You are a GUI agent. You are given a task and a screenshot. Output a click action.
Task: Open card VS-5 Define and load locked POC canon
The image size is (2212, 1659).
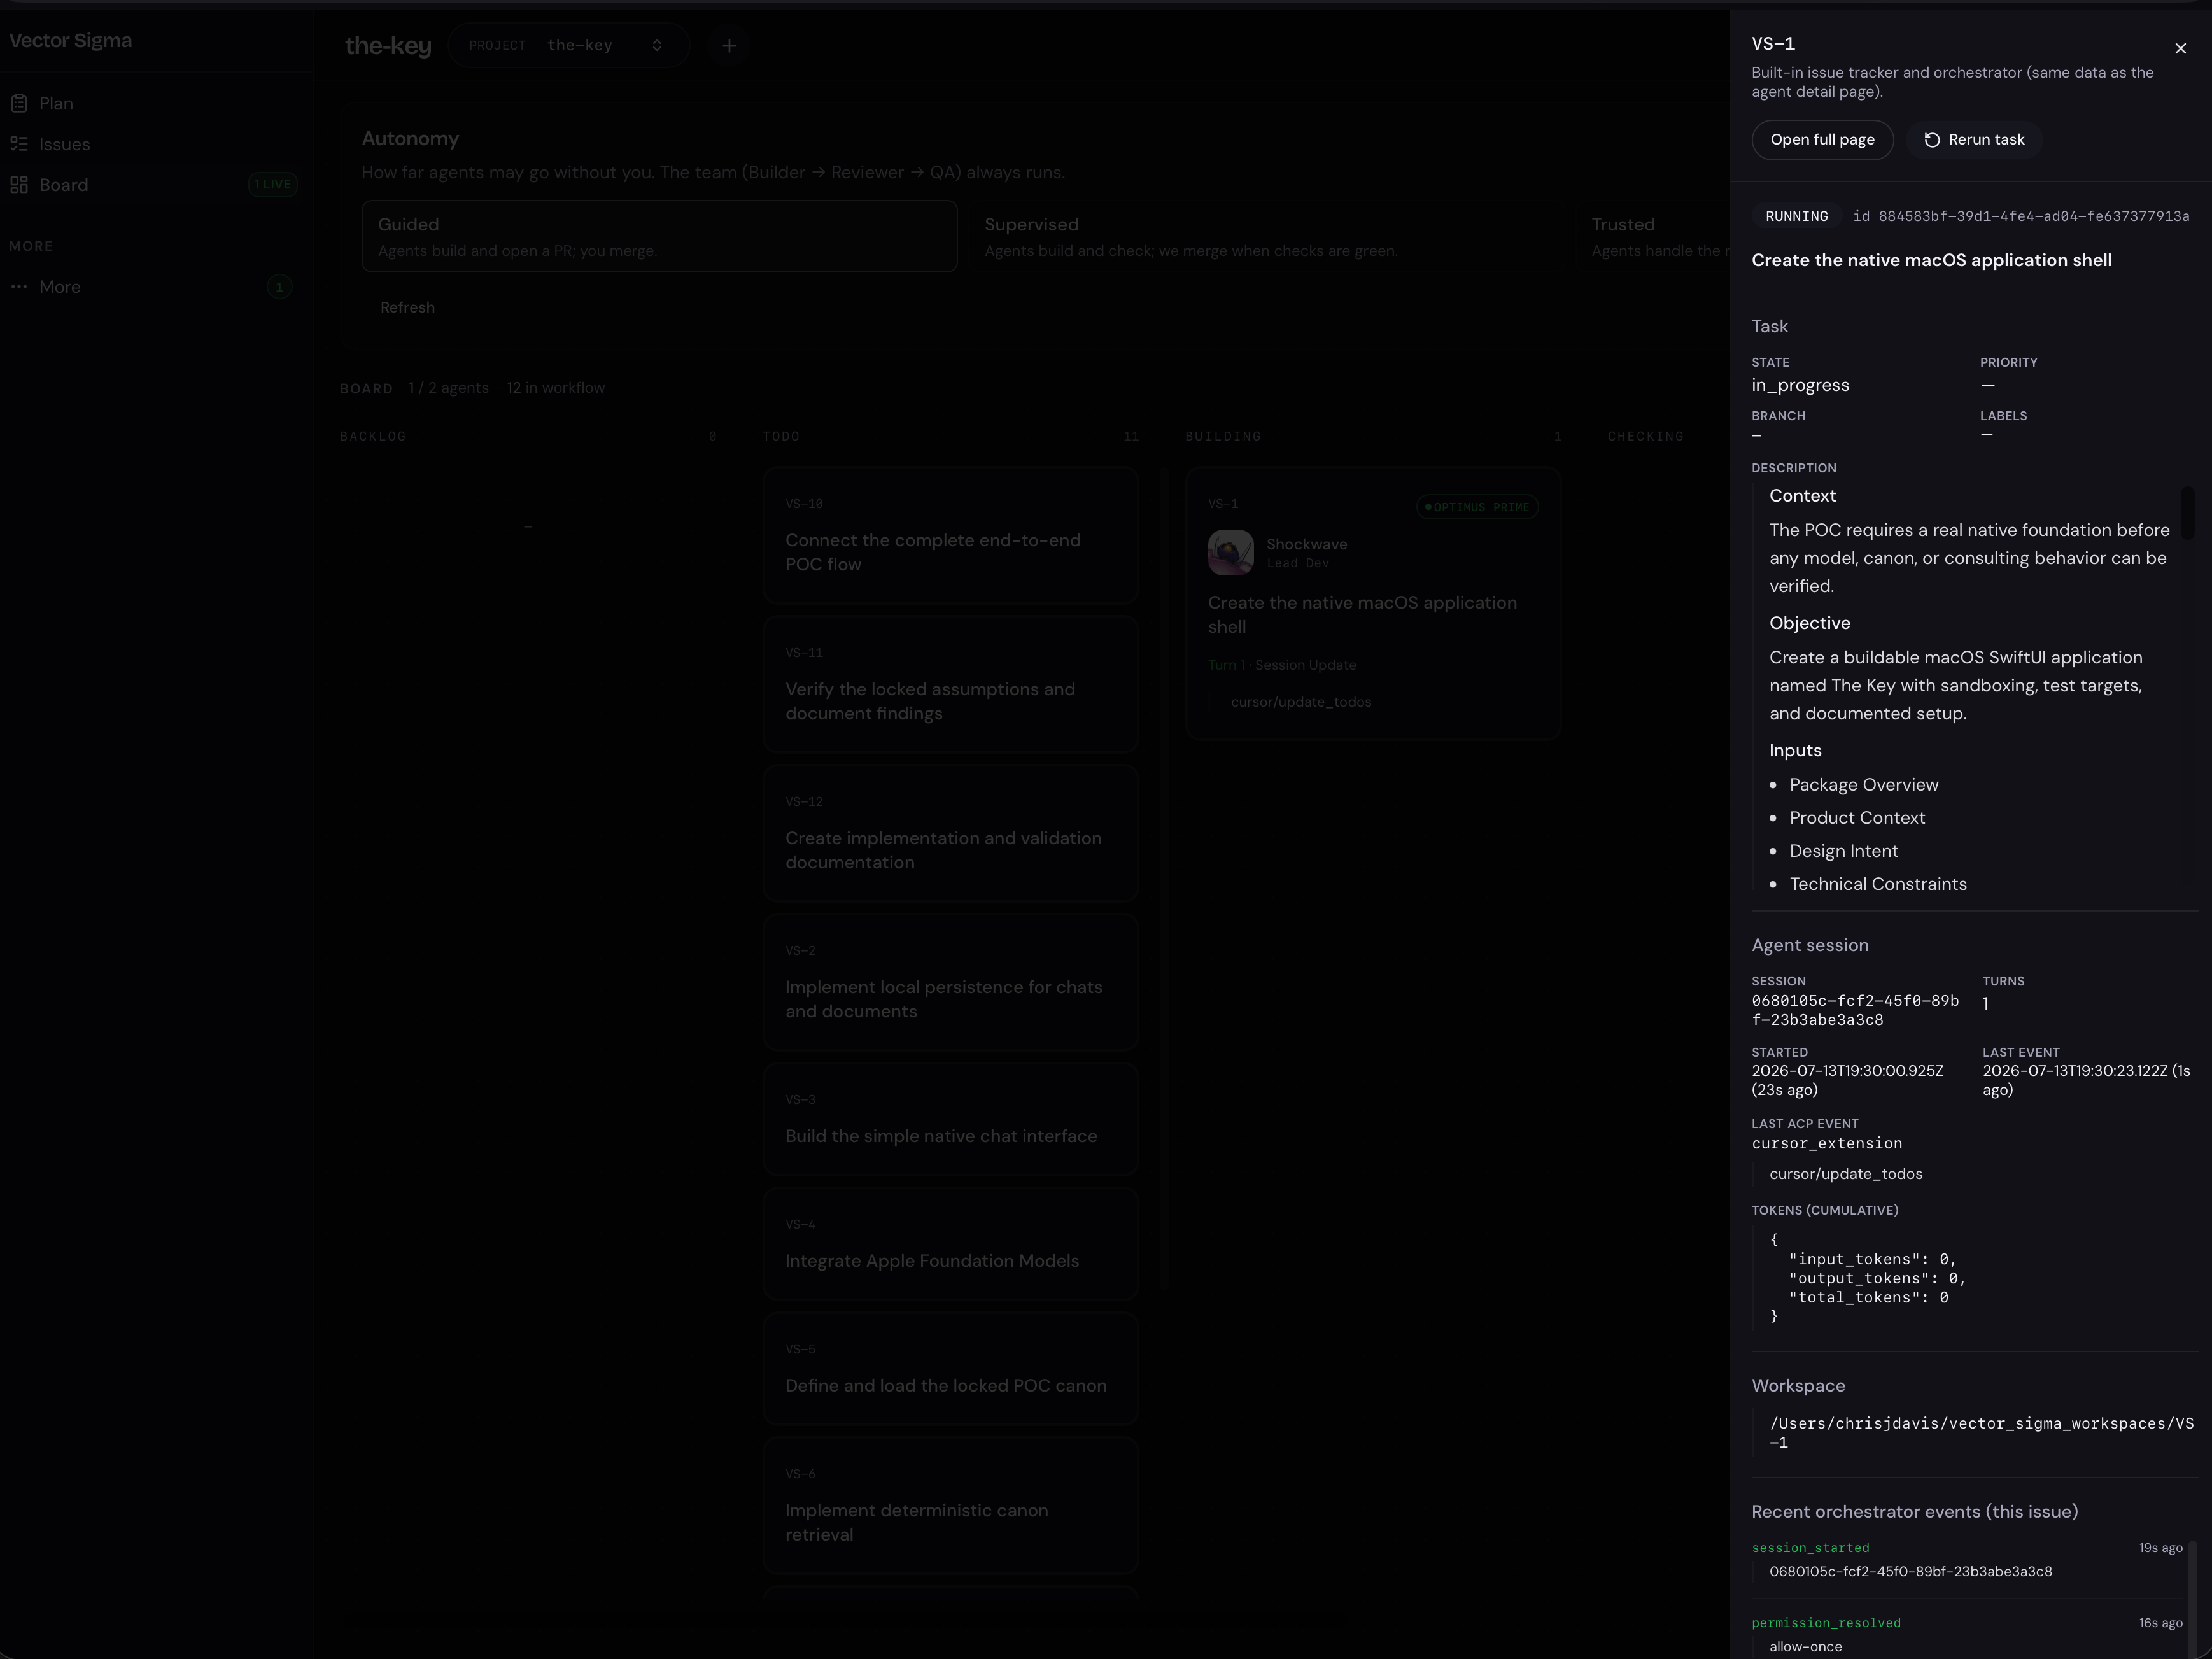click(x=950, y=1369)
